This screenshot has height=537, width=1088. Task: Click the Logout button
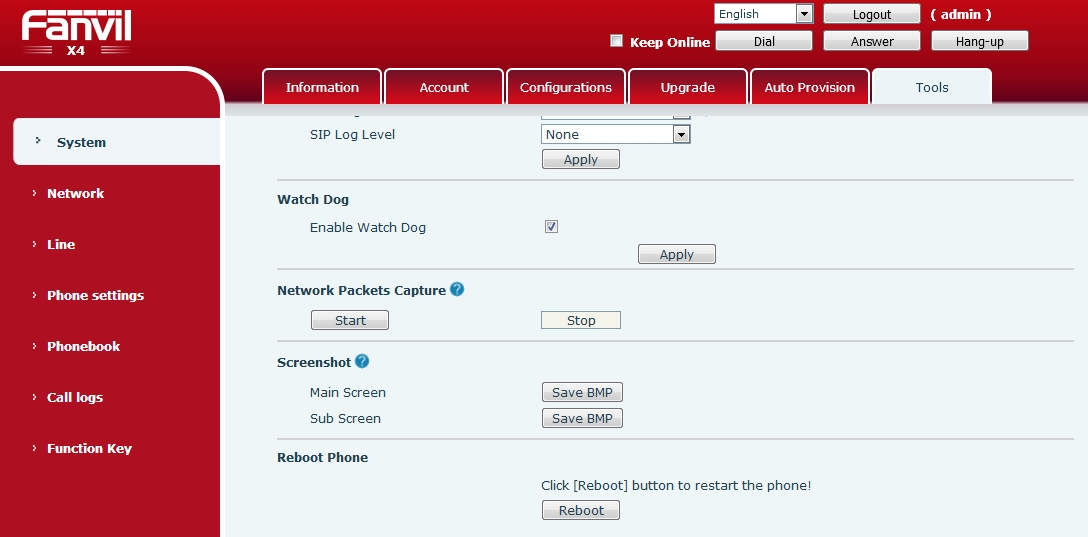pyautogui.click(x=871, y=14)
